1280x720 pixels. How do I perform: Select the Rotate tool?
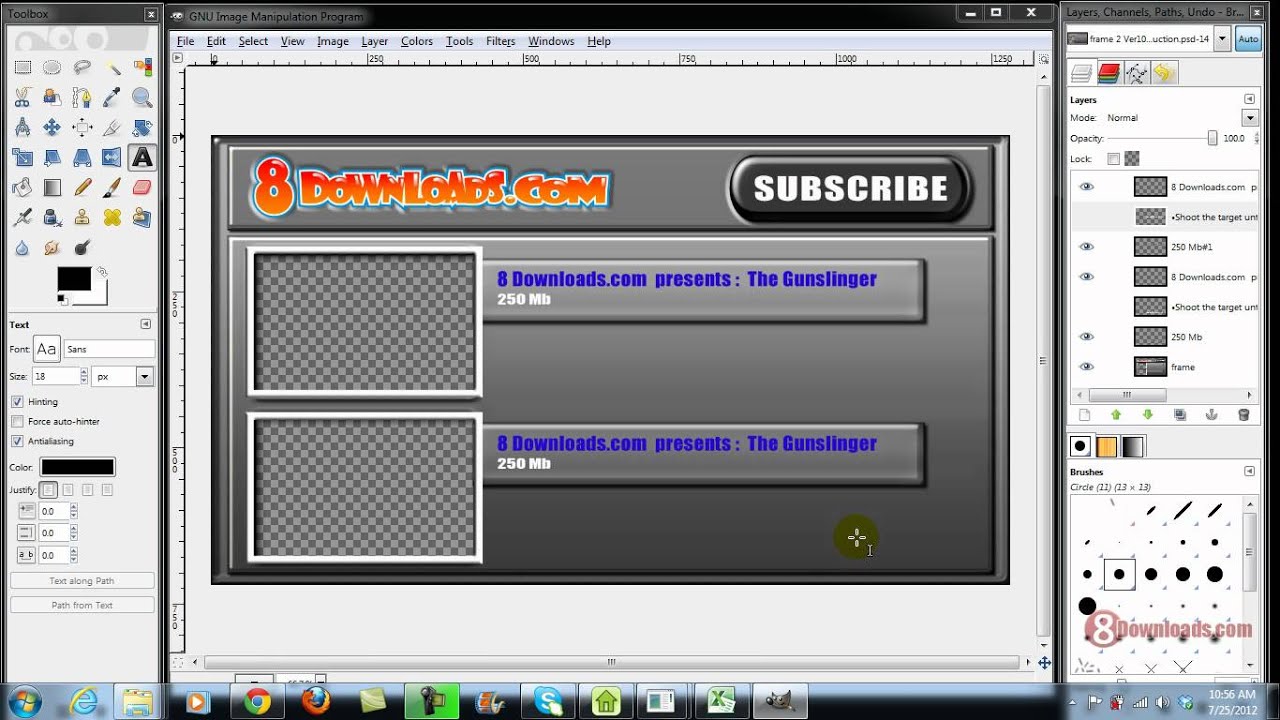pos(142,128)
